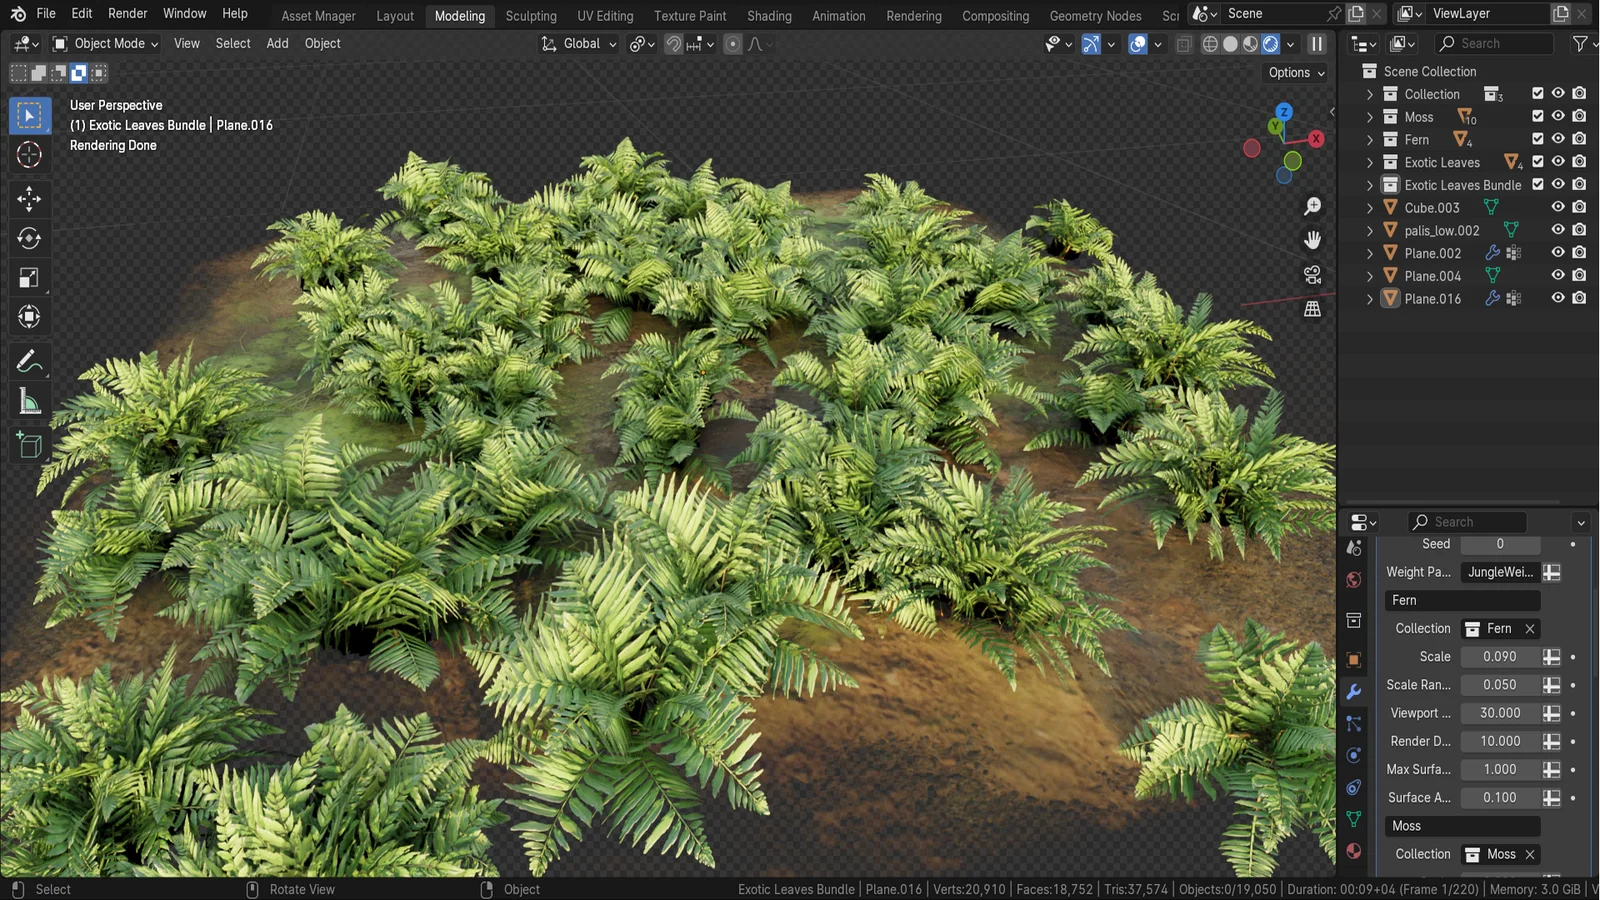The height and width of the screenshot is (900, 1600).
Task: Disable the Fern collection render visibility
Action: pos(1578,139)
